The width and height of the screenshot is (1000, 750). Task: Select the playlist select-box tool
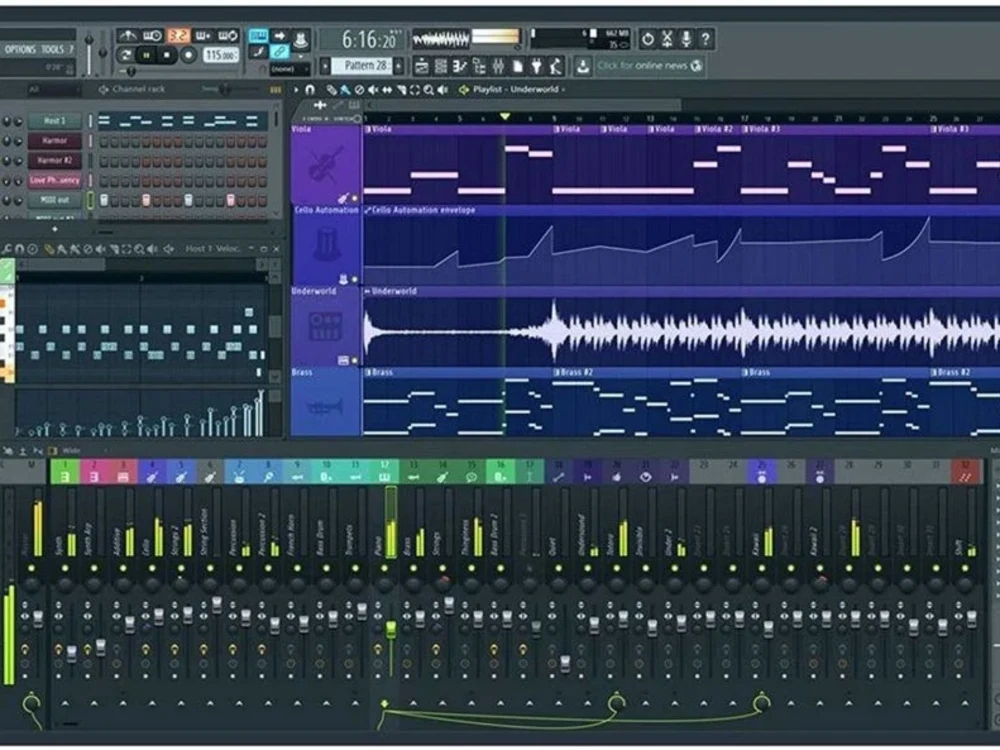tap(415, 90)
